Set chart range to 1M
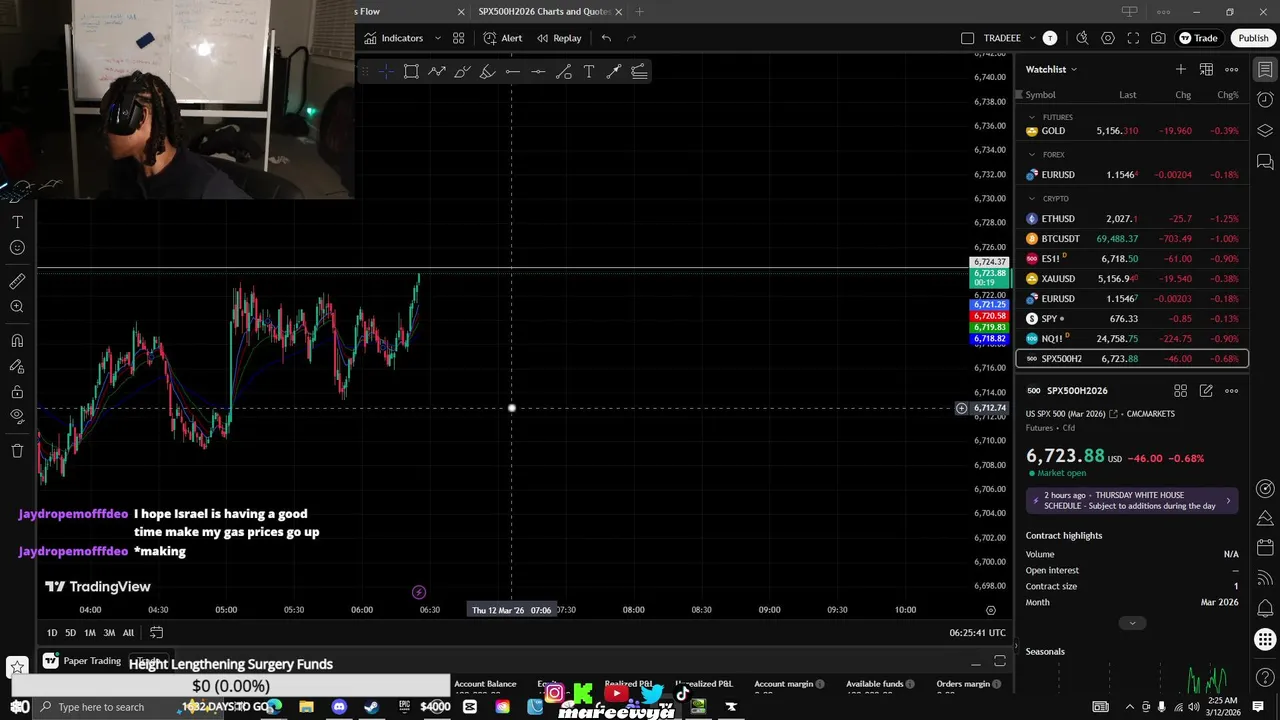 [x=90, y=633]
